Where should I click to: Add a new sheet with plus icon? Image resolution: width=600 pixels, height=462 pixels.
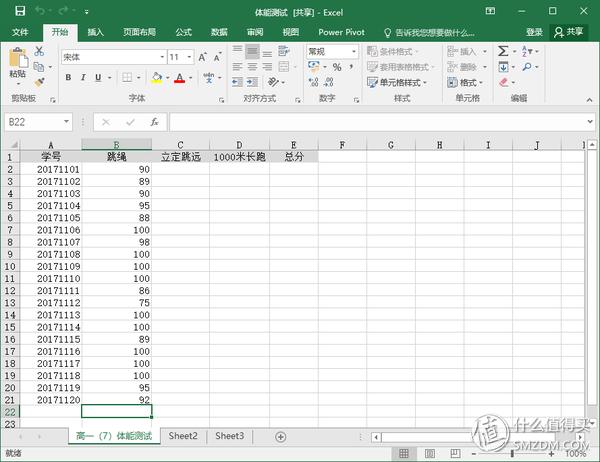[280, 437]
